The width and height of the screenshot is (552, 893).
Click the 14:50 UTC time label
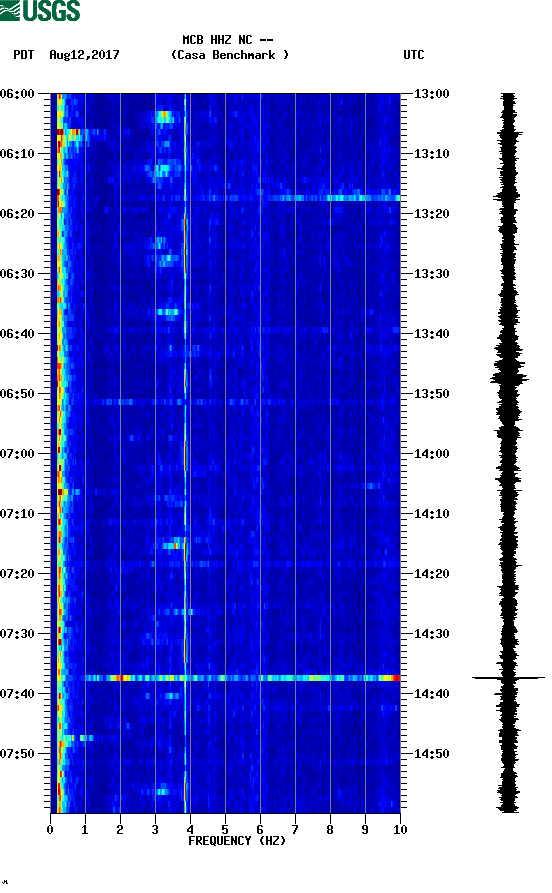point(431,753)
